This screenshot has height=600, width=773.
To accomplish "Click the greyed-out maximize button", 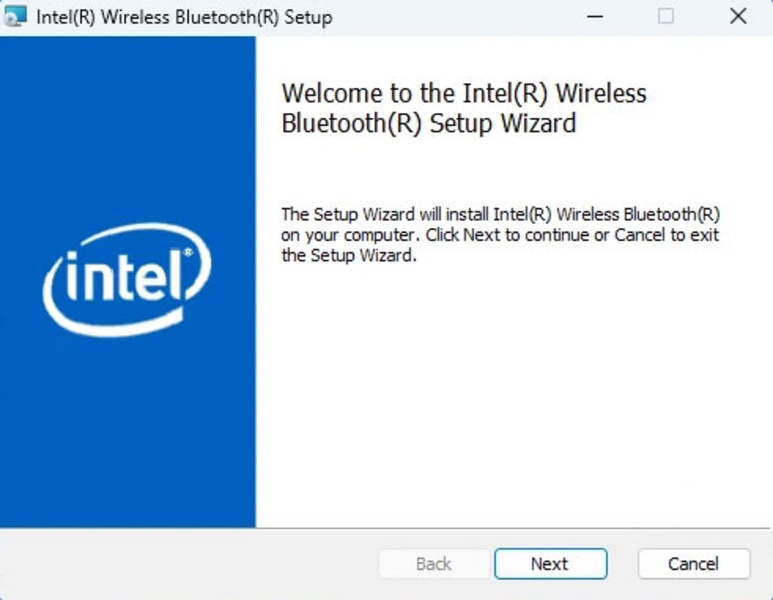I will (x=666, y=17).
